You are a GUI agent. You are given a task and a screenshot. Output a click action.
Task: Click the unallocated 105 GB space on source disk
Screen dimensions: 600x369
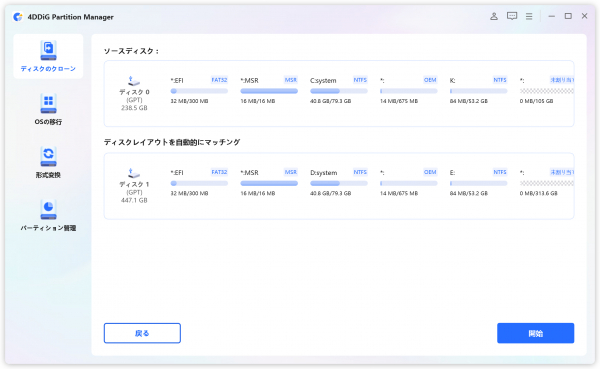pyautogui.click(x=547, y=90)
